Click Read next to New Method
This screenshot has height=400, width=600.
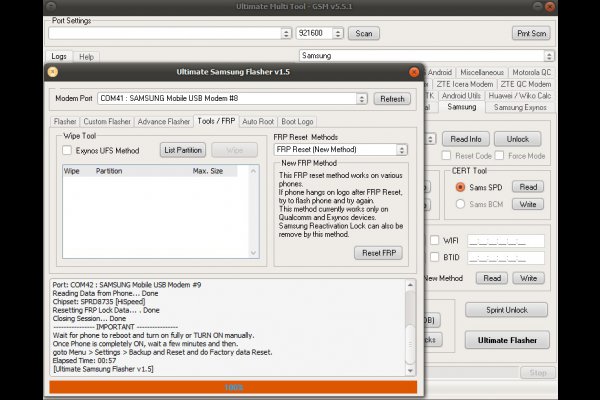[492, 278]
